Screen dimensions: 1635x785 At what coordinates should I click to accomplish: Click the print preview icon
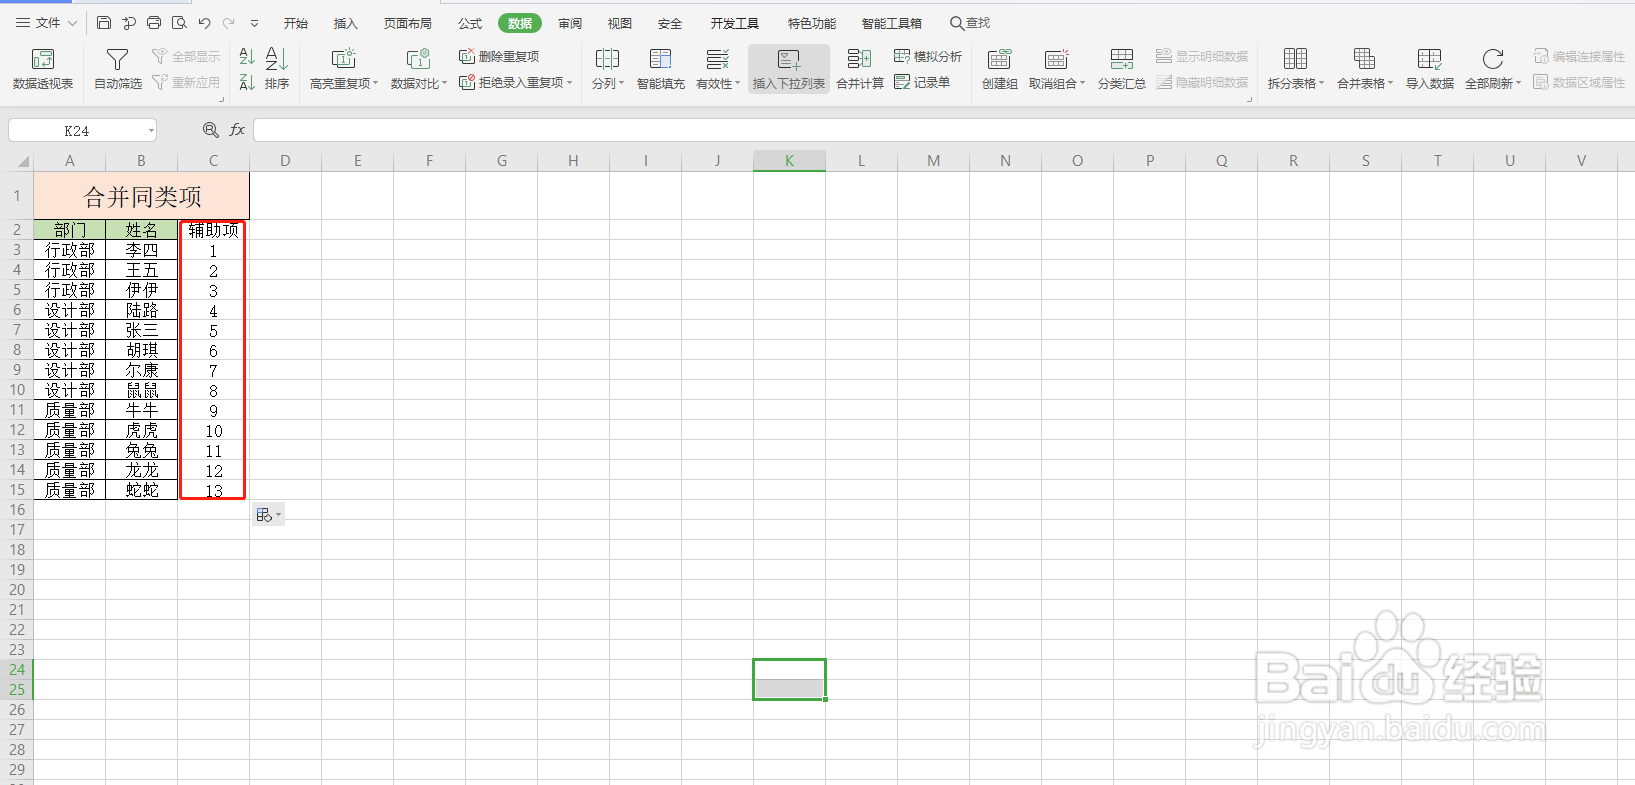coord(179,23)
